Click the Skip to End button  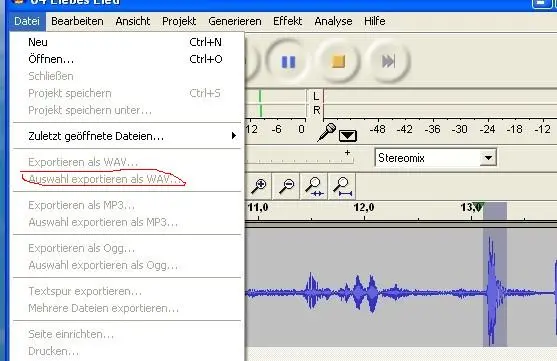pos(388,62)
